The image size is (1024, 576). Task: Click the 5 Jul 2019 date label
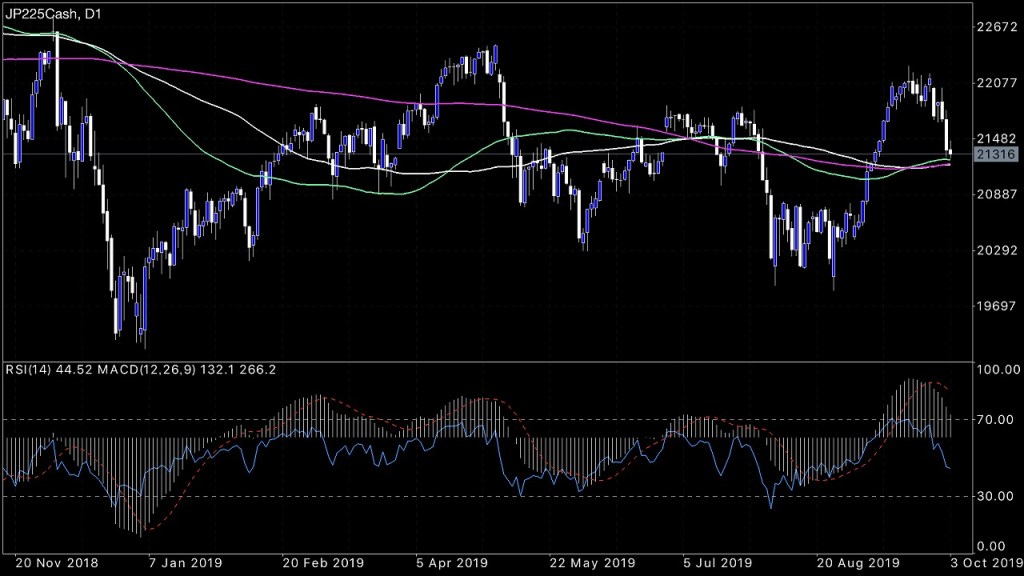[720, 561]
